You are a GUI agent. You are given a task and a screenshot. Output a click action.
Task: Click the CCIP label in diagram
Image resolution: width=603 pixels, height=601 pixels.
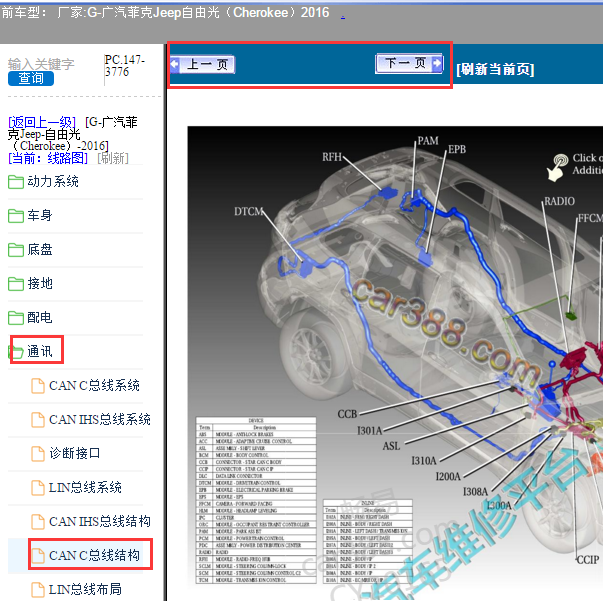(x=588, y=560)
